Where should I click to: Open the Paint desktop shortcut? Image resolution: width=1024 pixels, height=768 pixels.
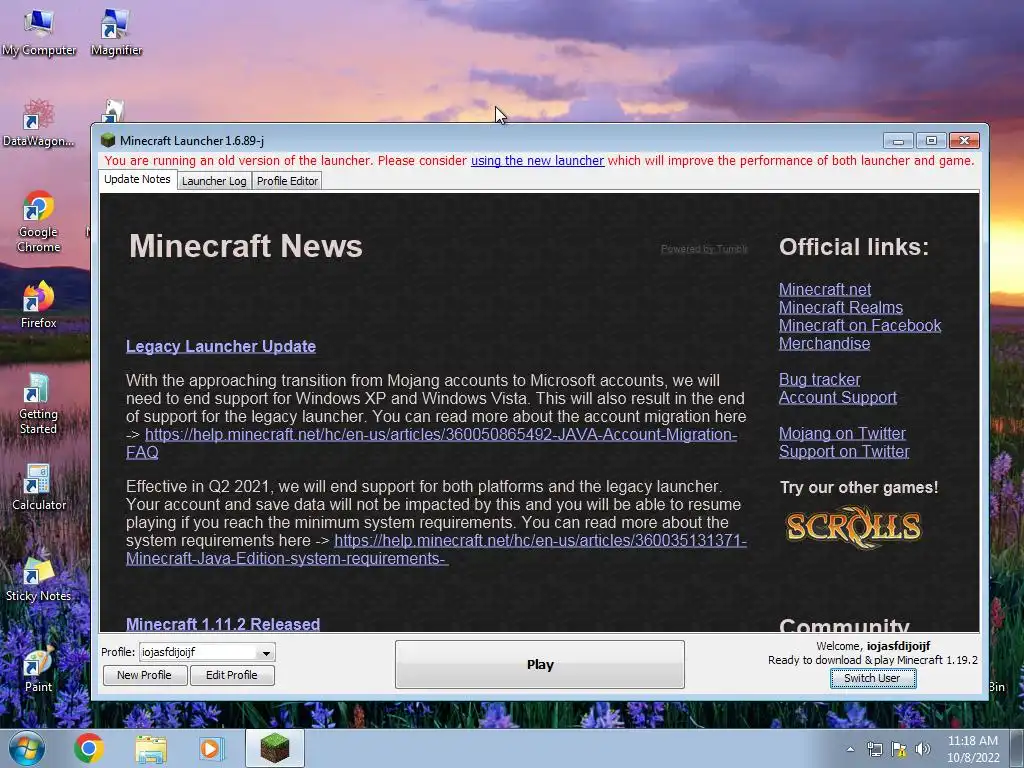click(39, 669)
